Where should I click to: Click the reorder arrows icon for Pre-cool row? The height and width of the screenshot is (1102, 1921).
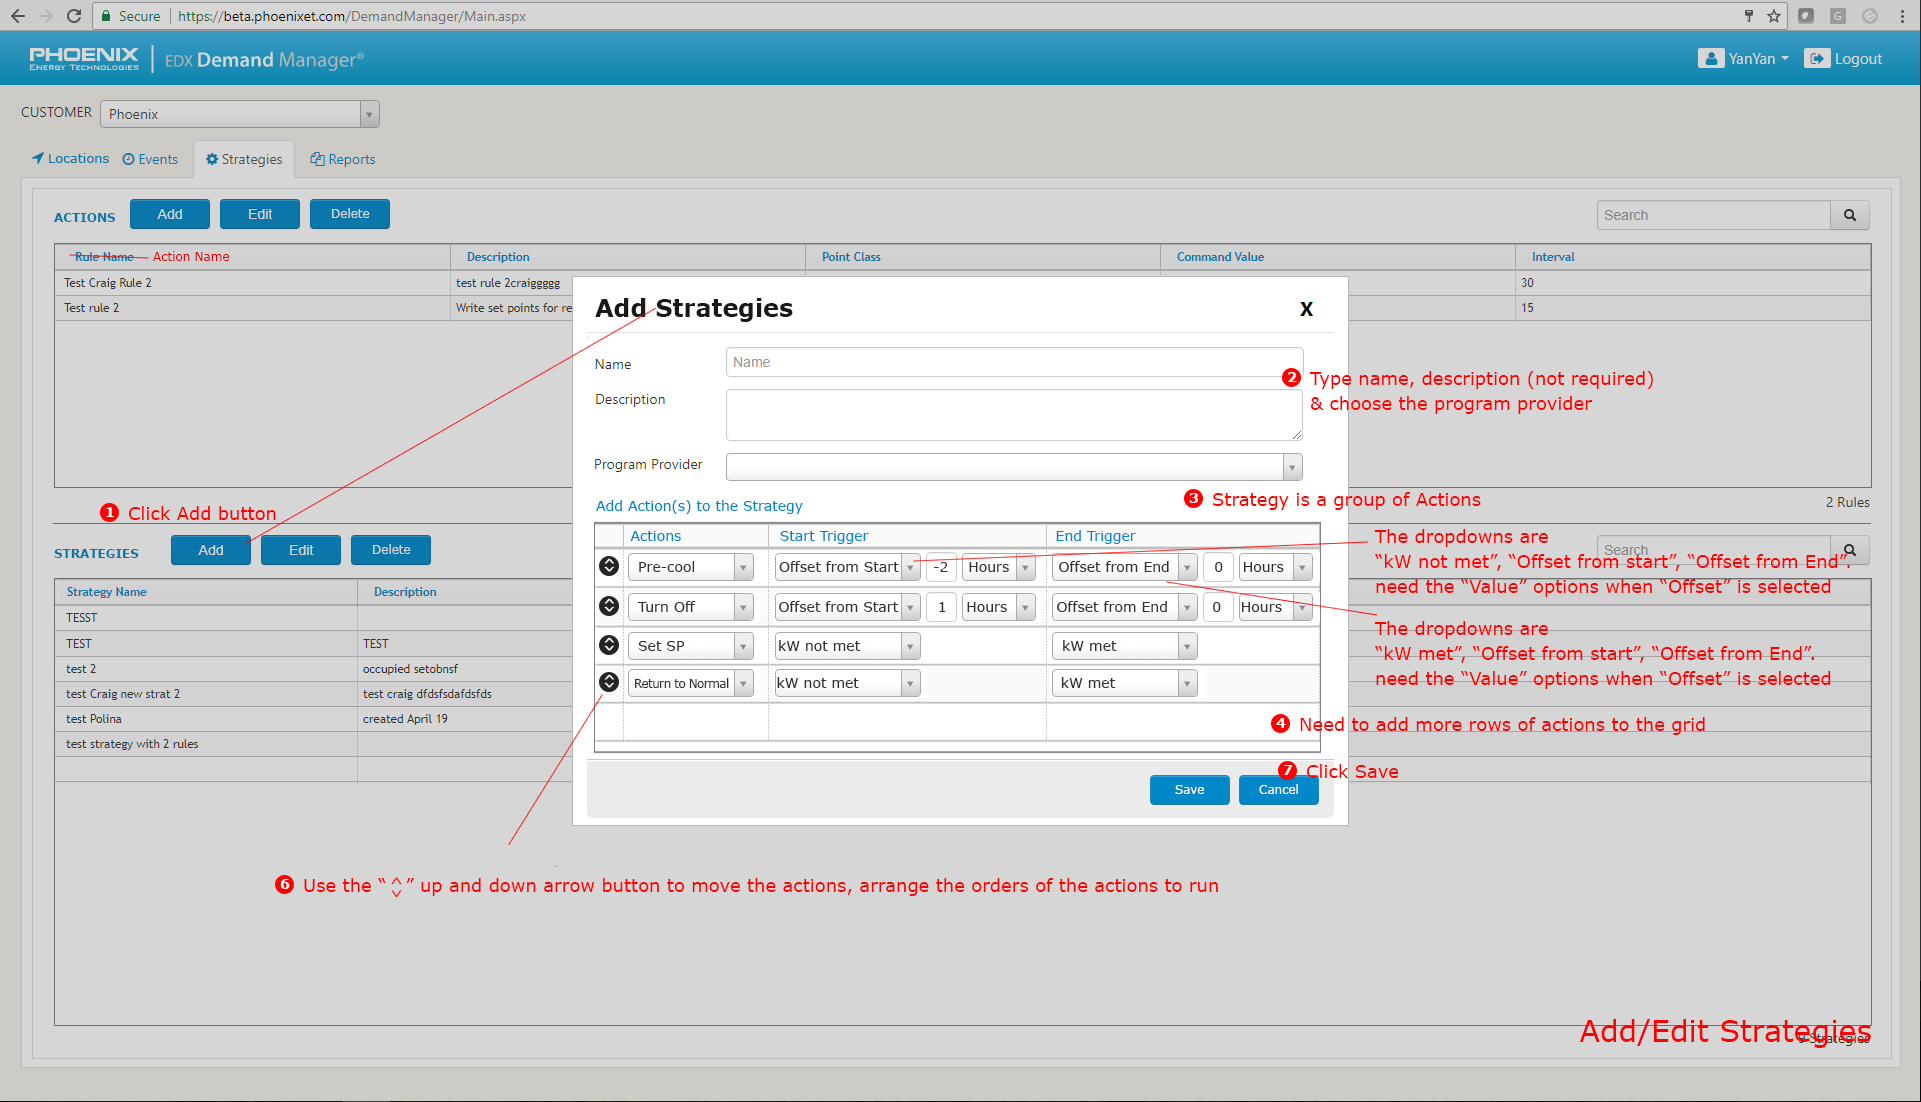(608, 566)
